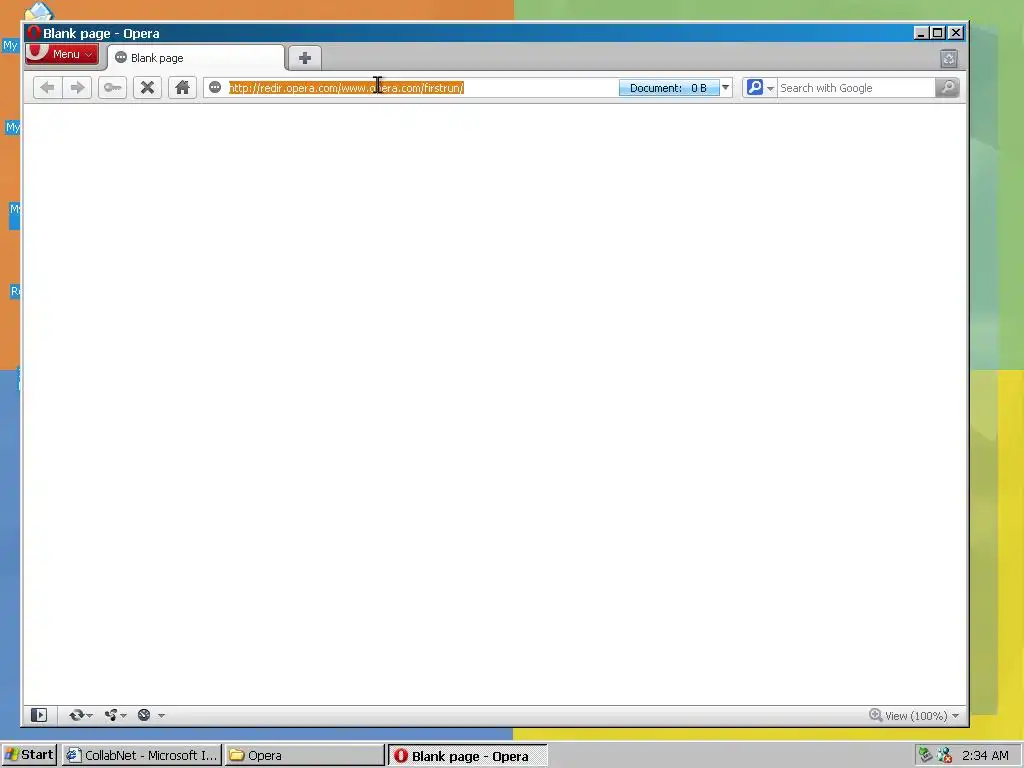Viewport: 1024px width, 768px height.
Task: Open the search engine selector dropdown
Action: point(760,88)
